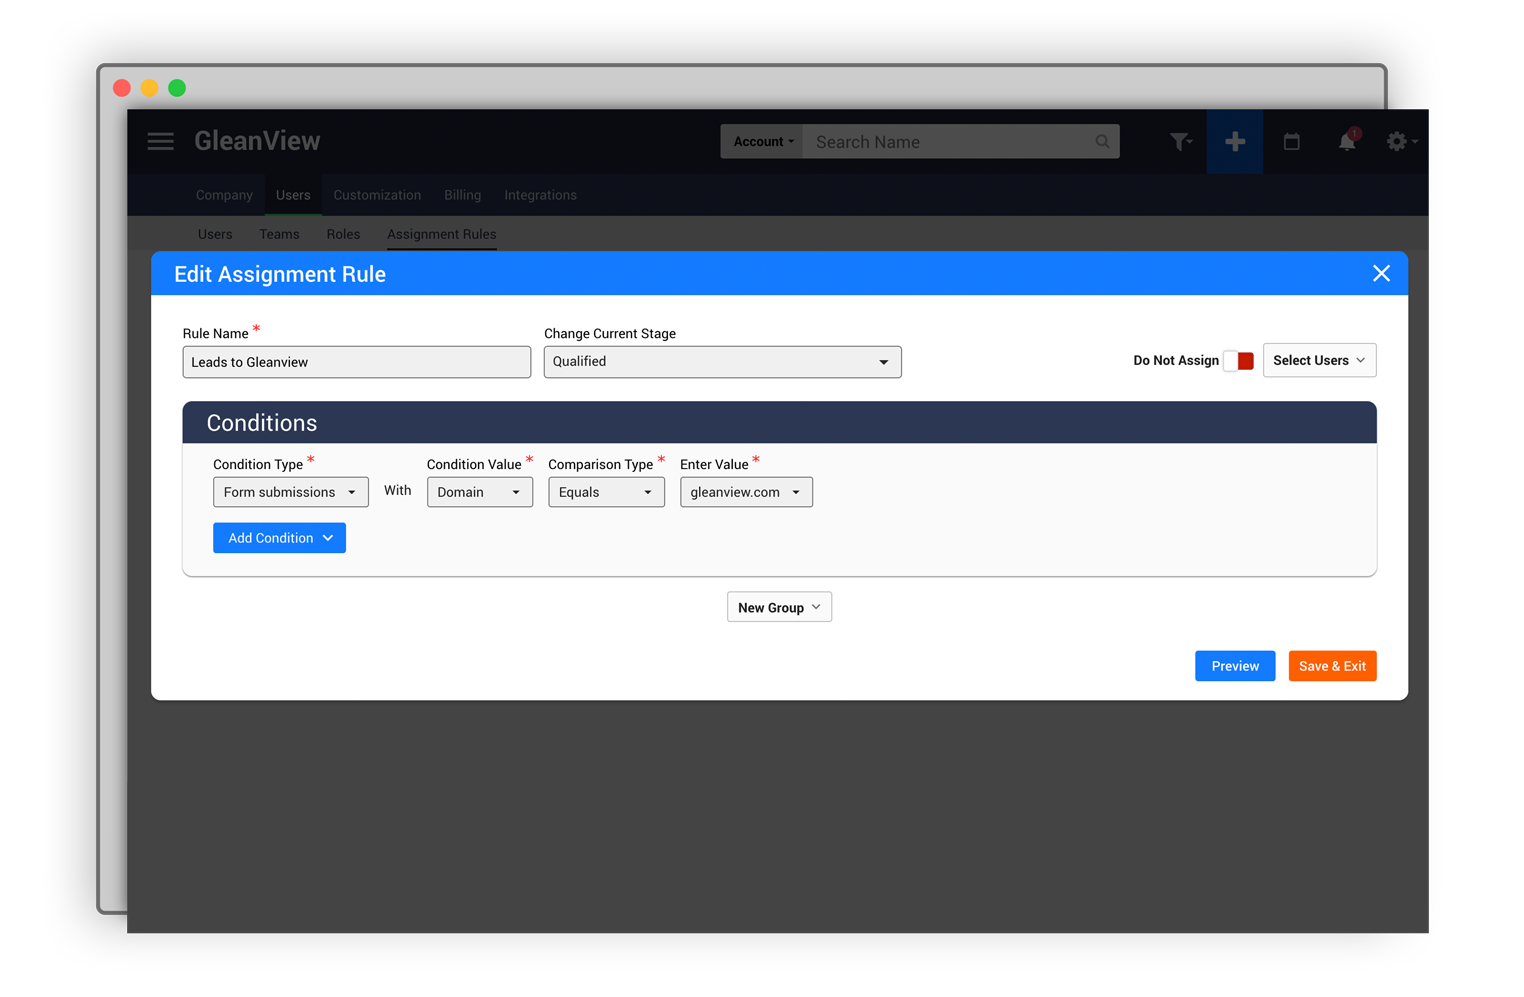Open the filter funnel icon

[x=1181, y=142]
